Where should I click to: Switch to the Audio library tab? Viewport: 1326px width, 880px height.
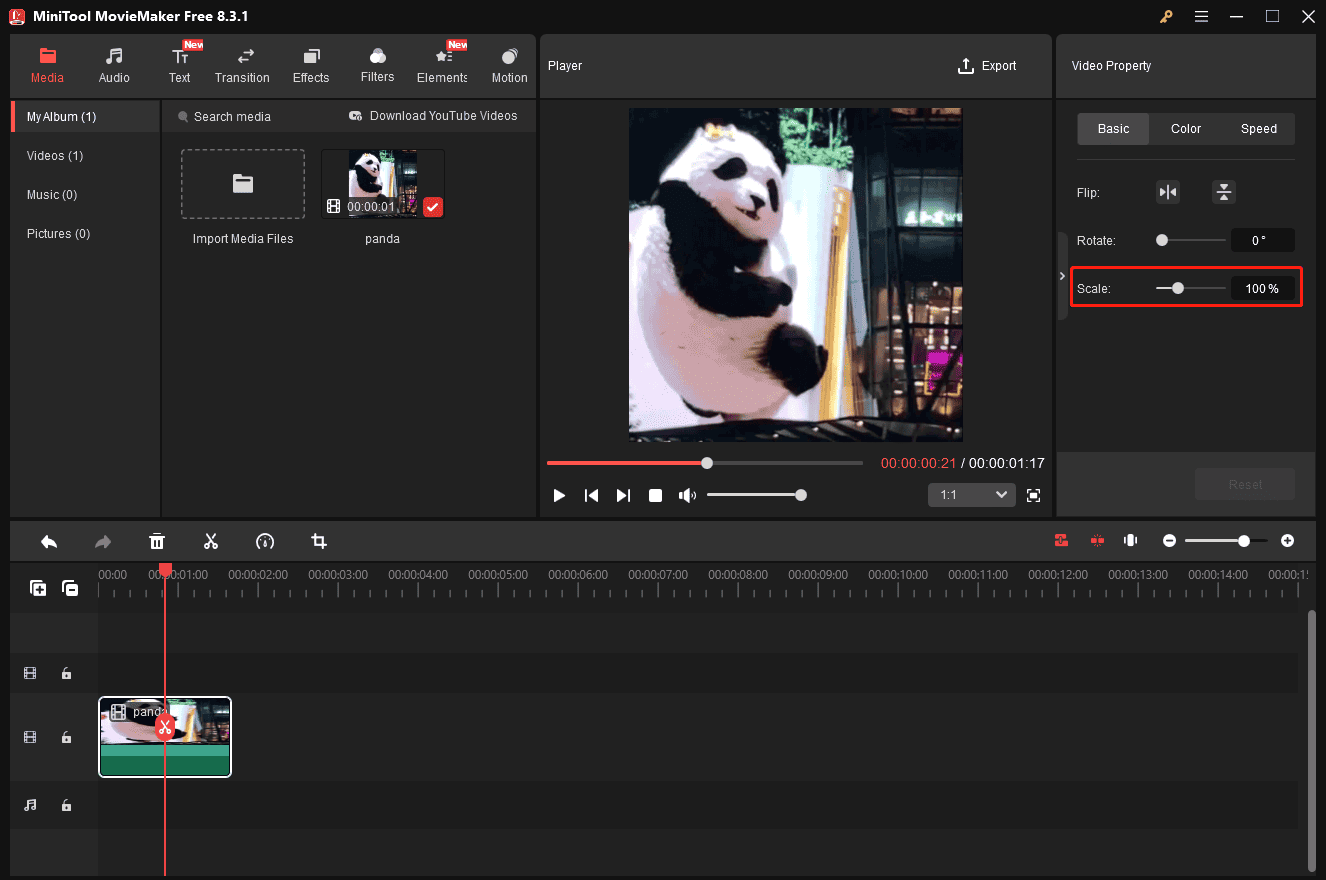pos(114,65)
